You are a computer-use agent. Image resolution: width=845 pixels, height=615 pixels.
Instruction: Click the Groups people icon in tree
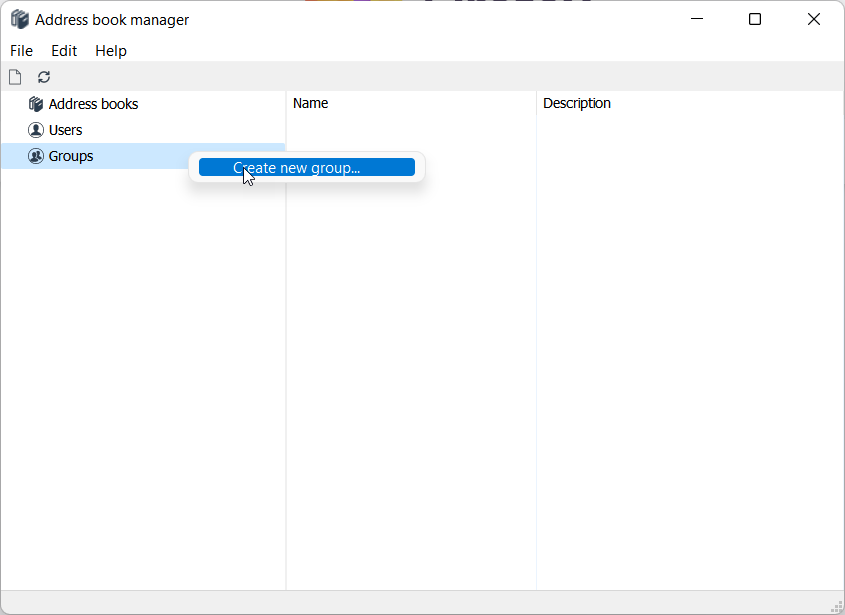(36, 156)
